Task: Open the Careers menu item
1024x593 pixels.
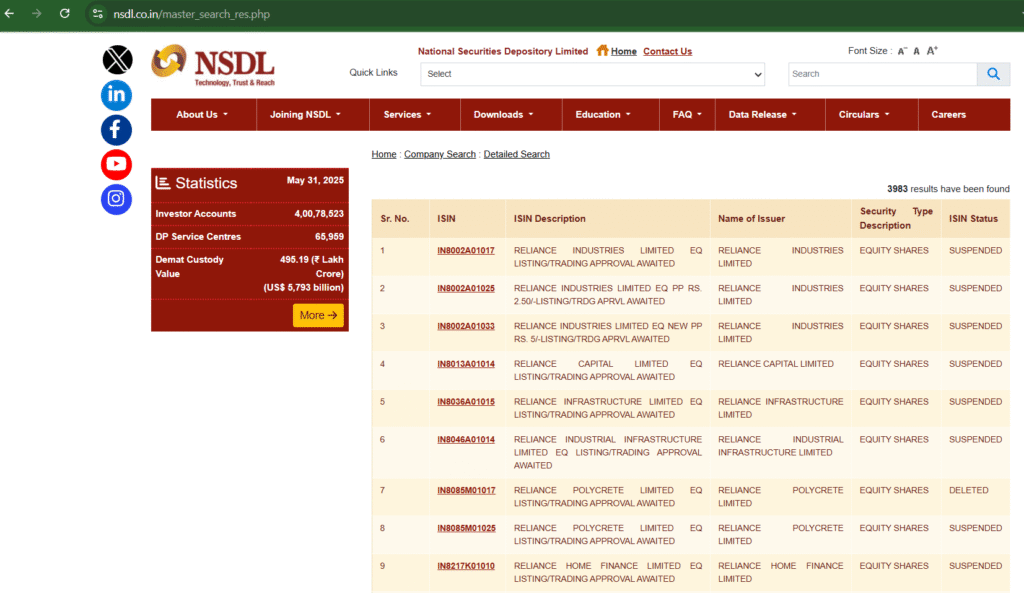Action: coord(948,114)
